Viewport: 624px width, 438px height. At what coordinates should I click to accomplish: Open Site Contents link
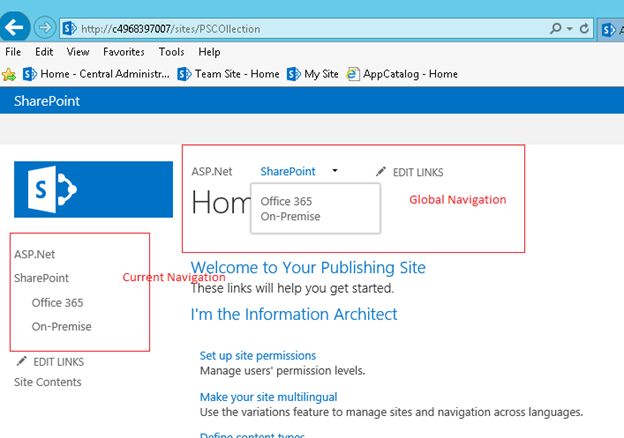click(x=48, y=382)
